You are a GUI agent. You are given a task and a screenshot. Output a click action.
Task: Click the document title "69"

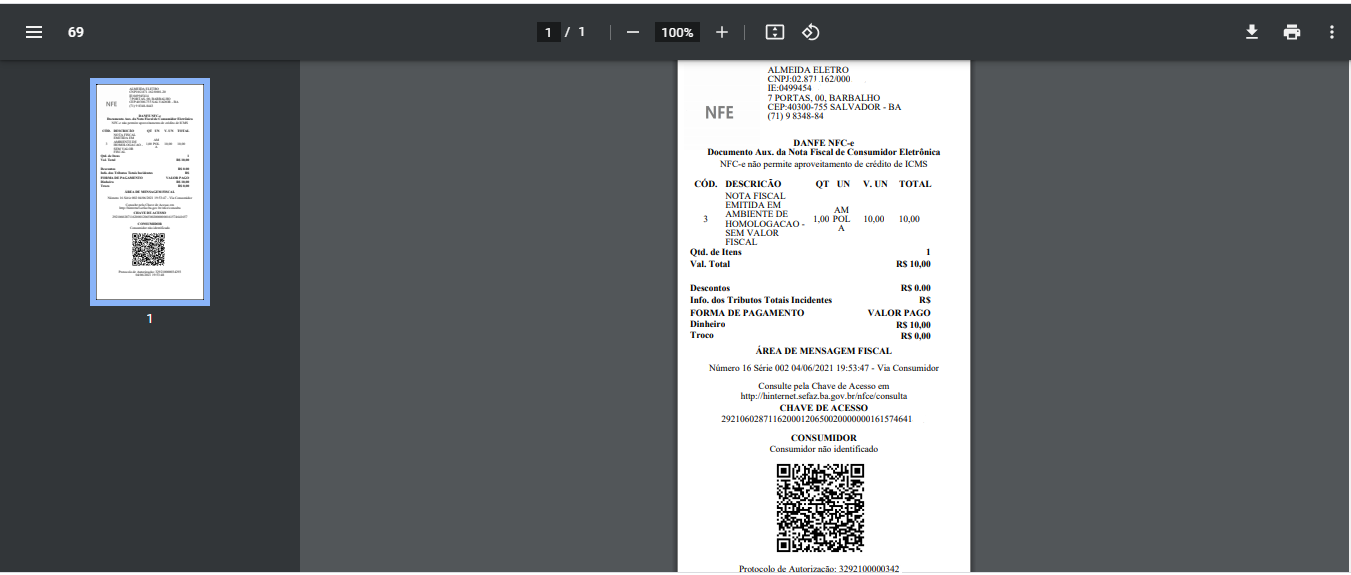point(76,32)
